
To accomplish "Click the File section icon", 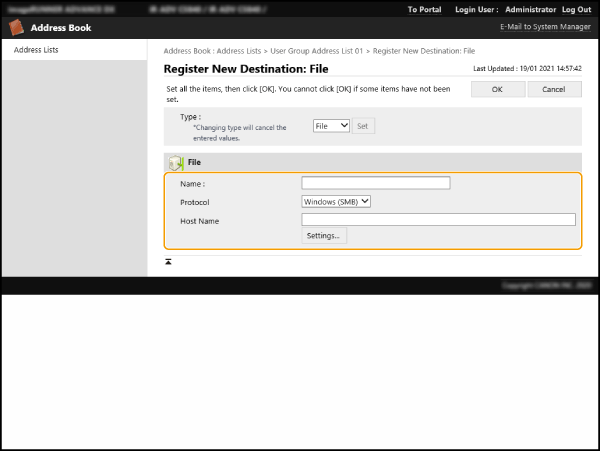I will 175,162.
